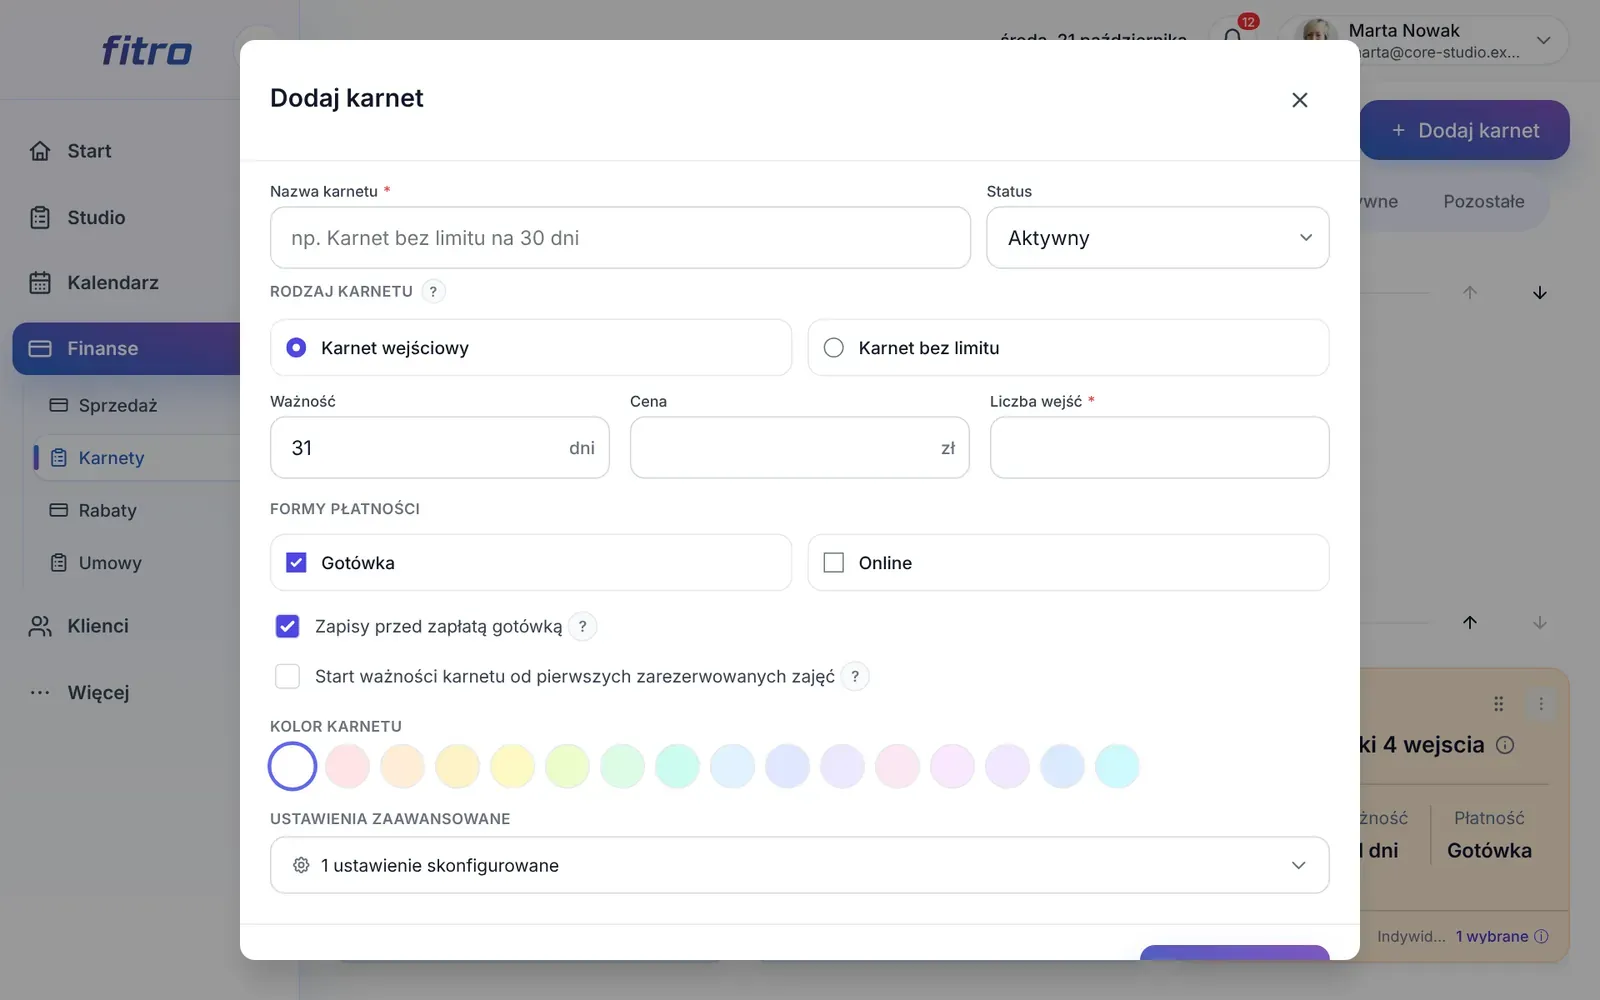
Task: Click the Klienci people icon
Action: [40, 626]
